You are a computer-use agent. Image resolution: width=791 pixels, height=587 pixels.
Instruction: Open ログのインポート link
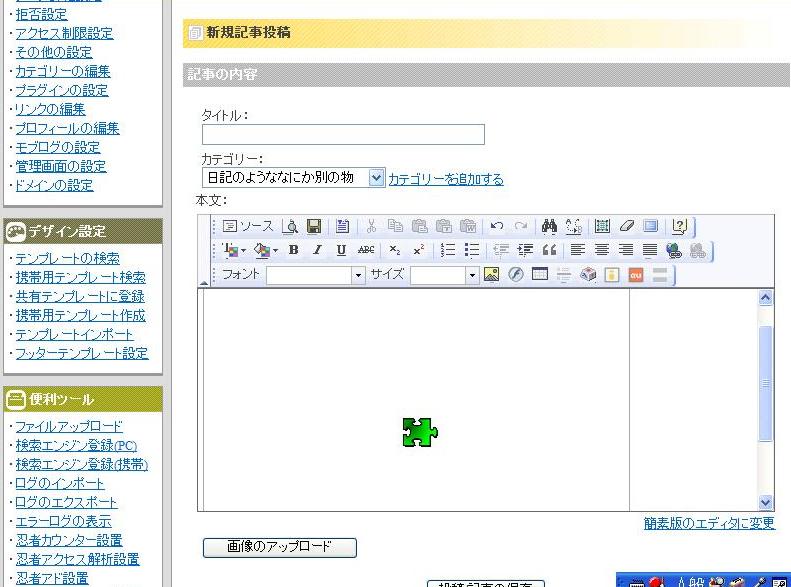(60, 483)
